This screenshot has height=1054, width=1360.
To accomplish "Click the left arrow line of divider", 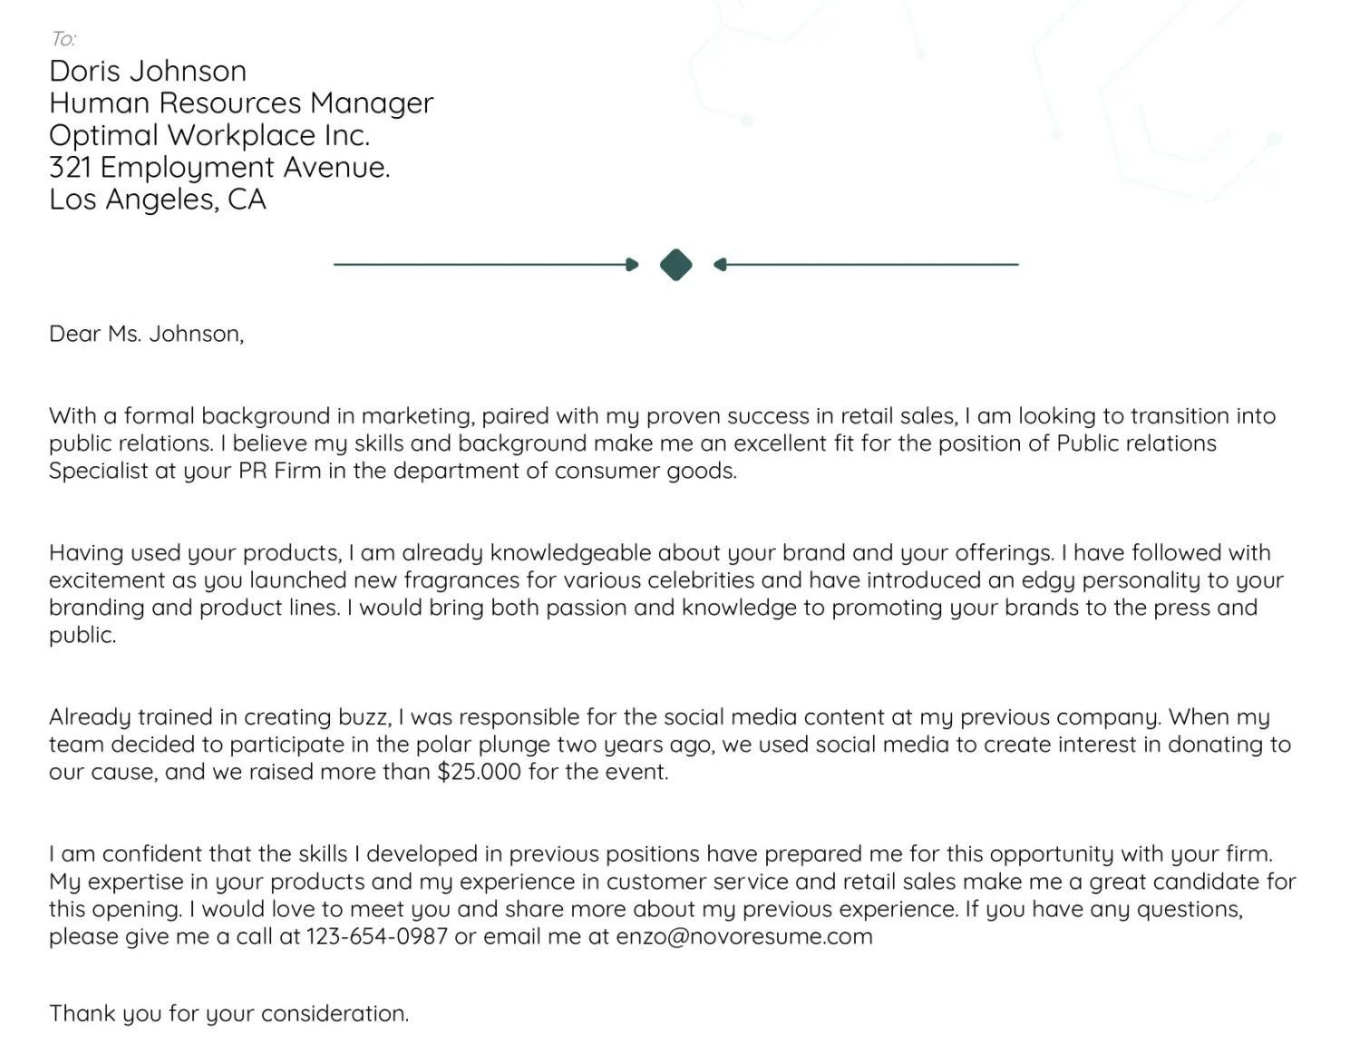I will click(486, 265).
